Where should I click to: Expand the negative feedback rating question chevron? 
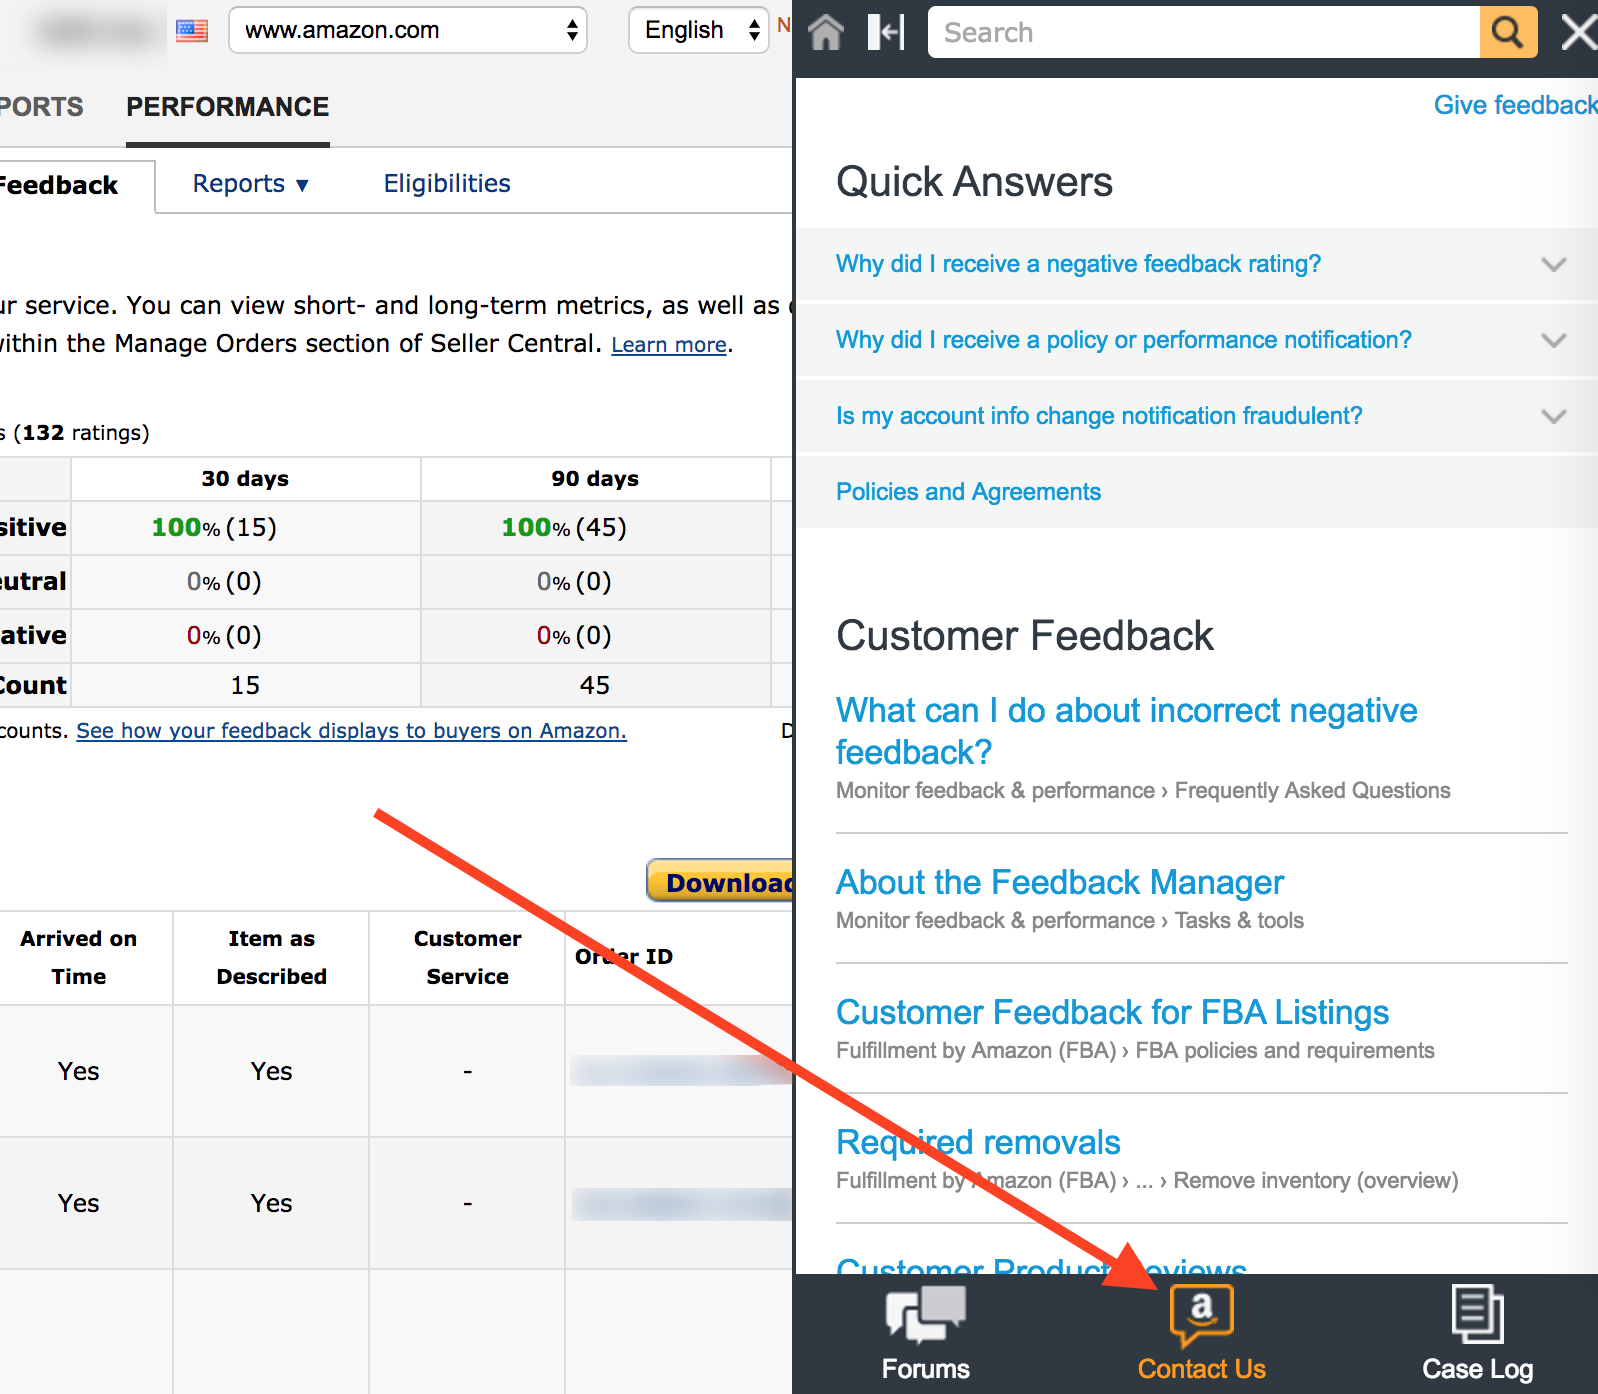[1553, 264]
